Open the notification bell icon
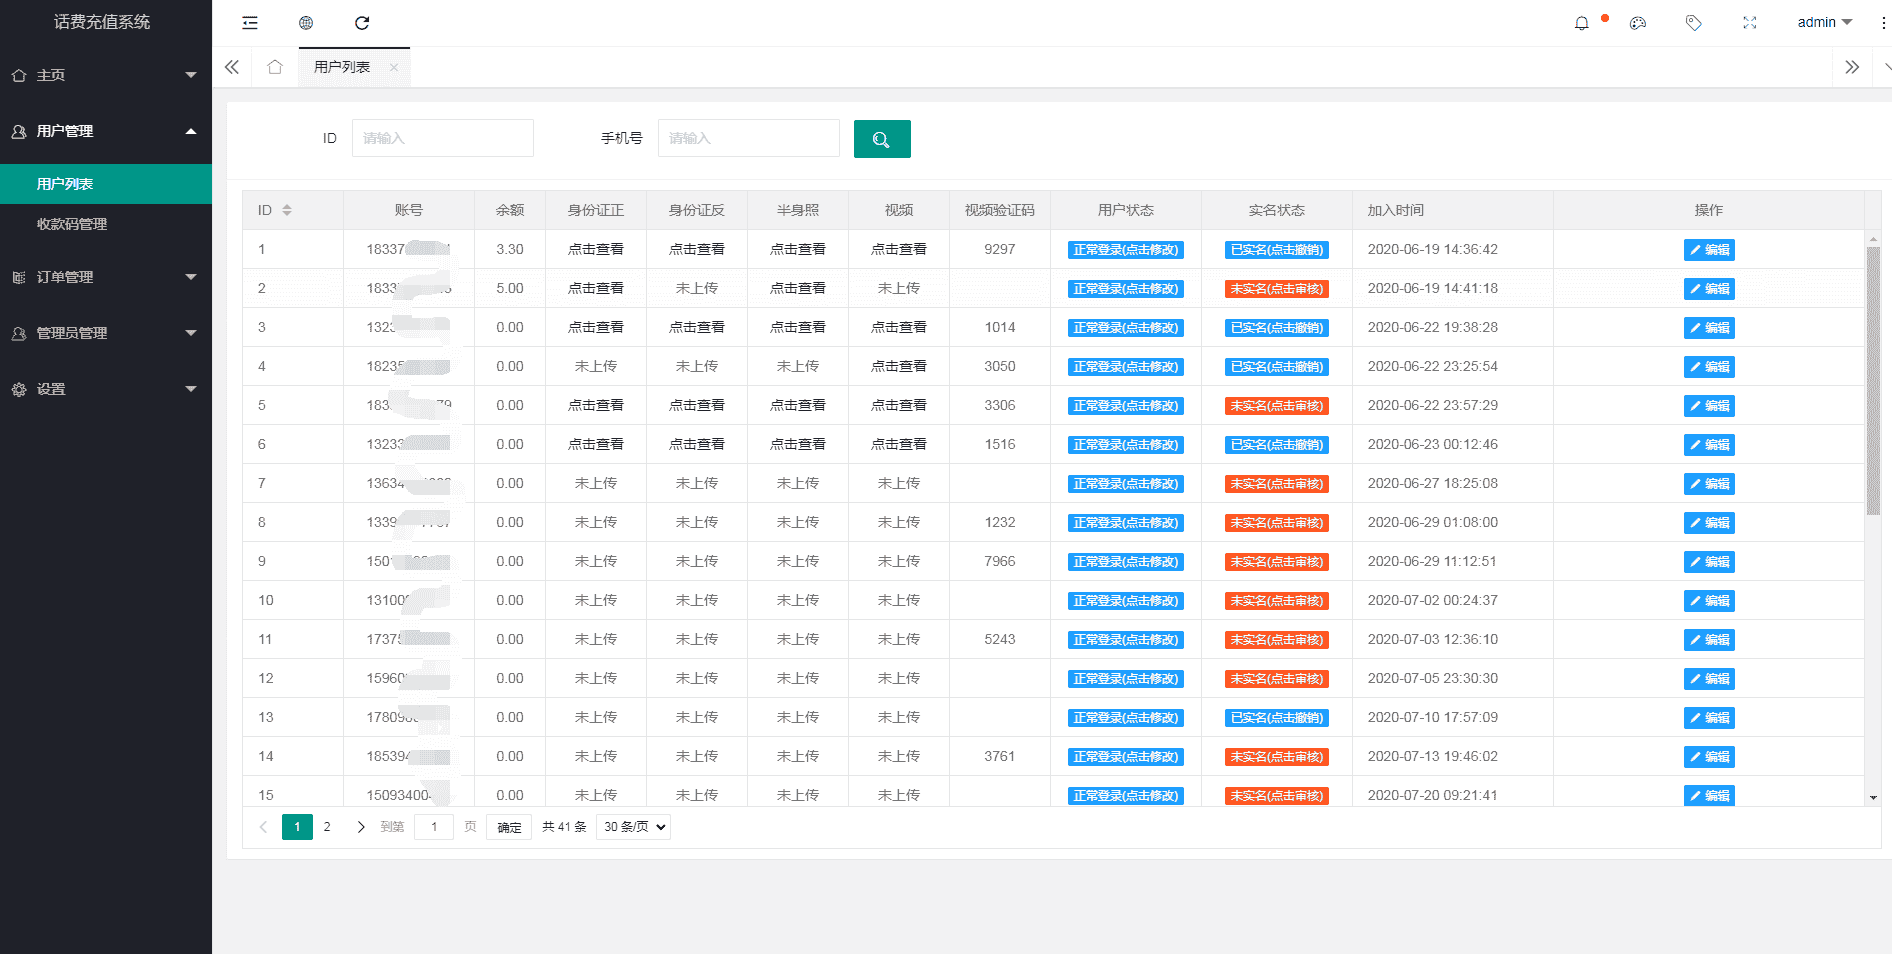The width and height of the screenshot is (1892, 954). pos(1581,23)
